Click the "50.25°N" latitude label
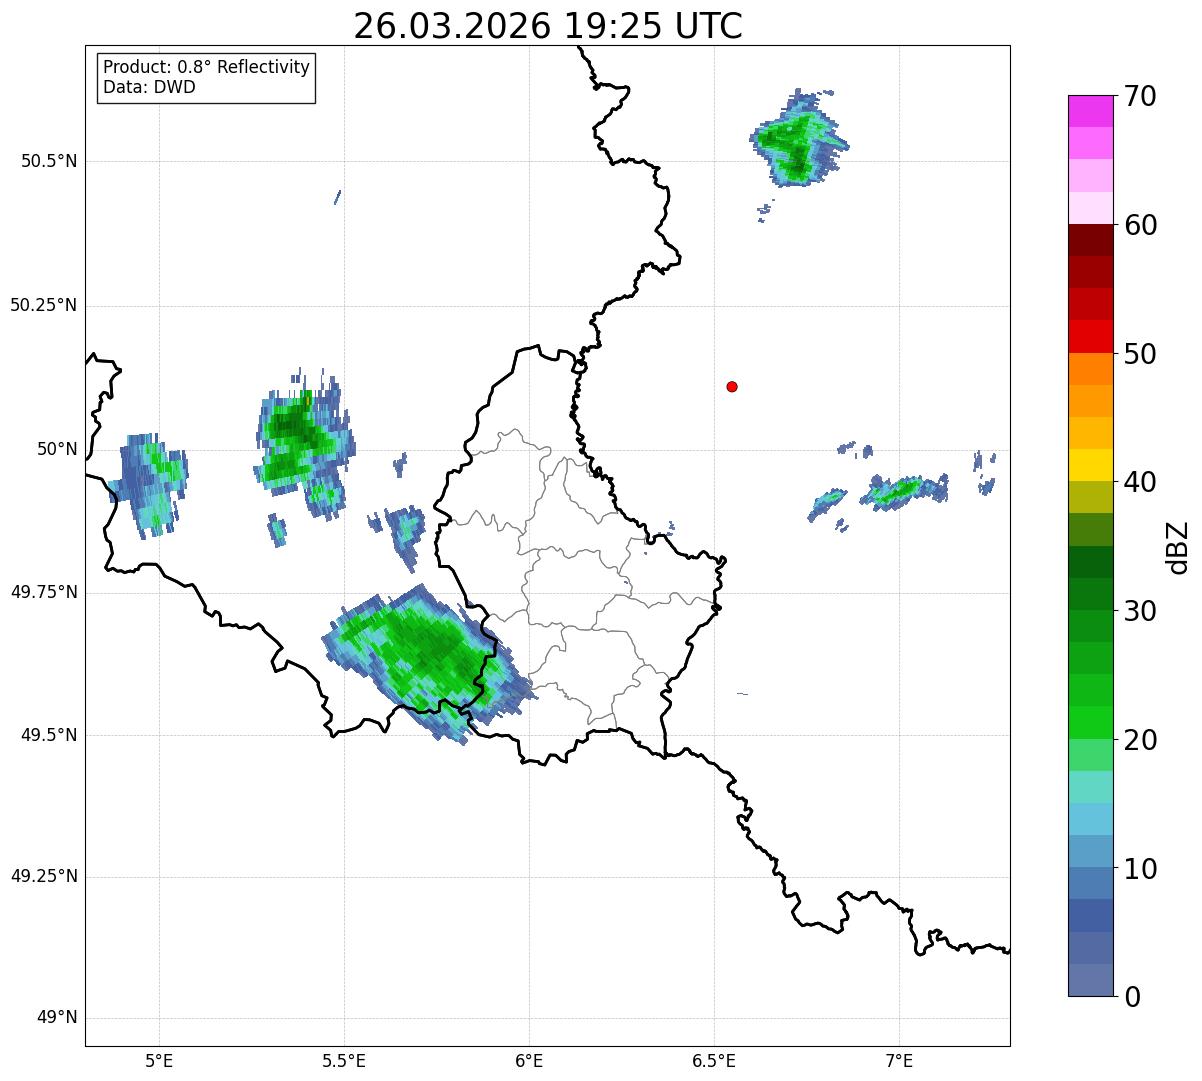 [44, 305]
